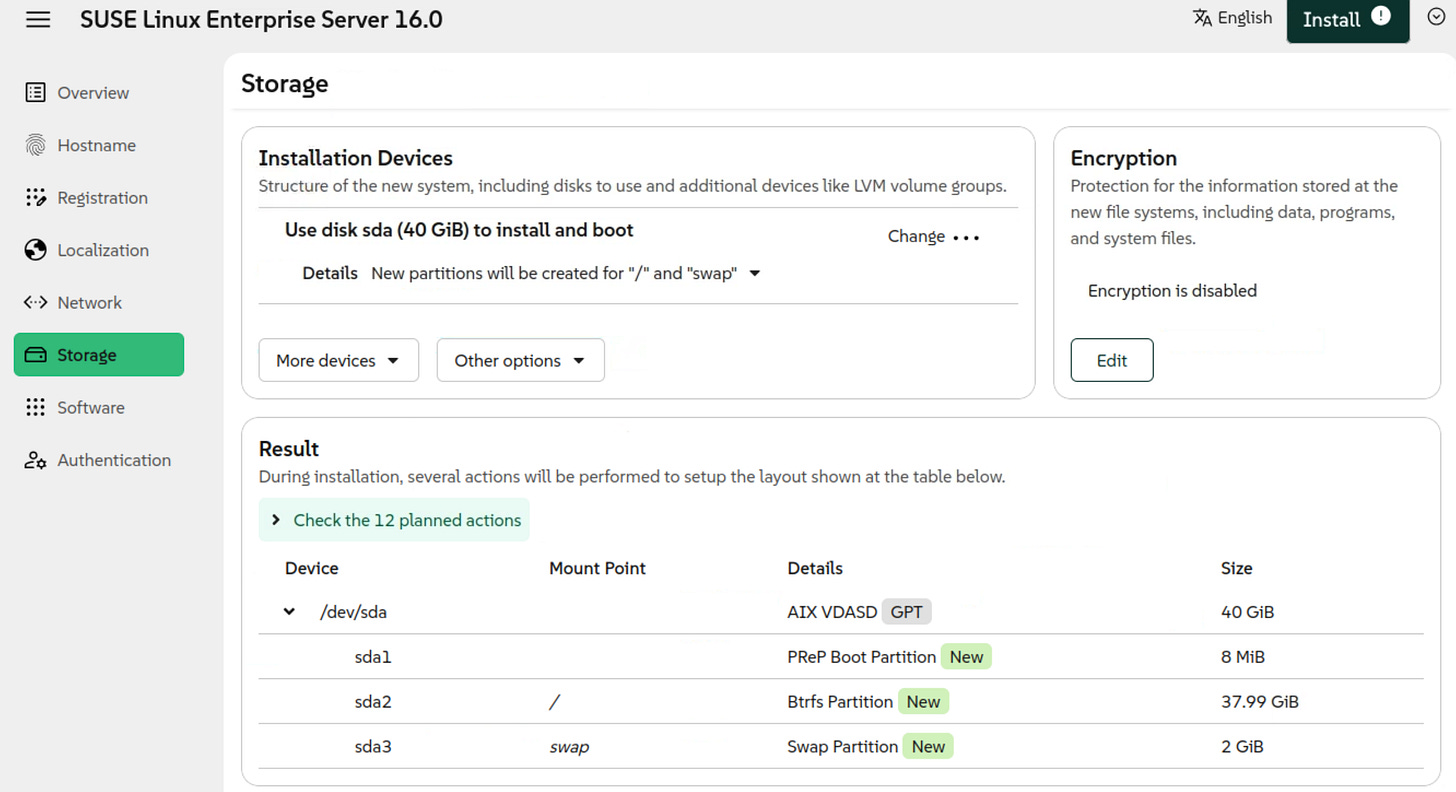Go to the Overview section
This screenshot has height=792, width=1456.
tap(93, 93)
